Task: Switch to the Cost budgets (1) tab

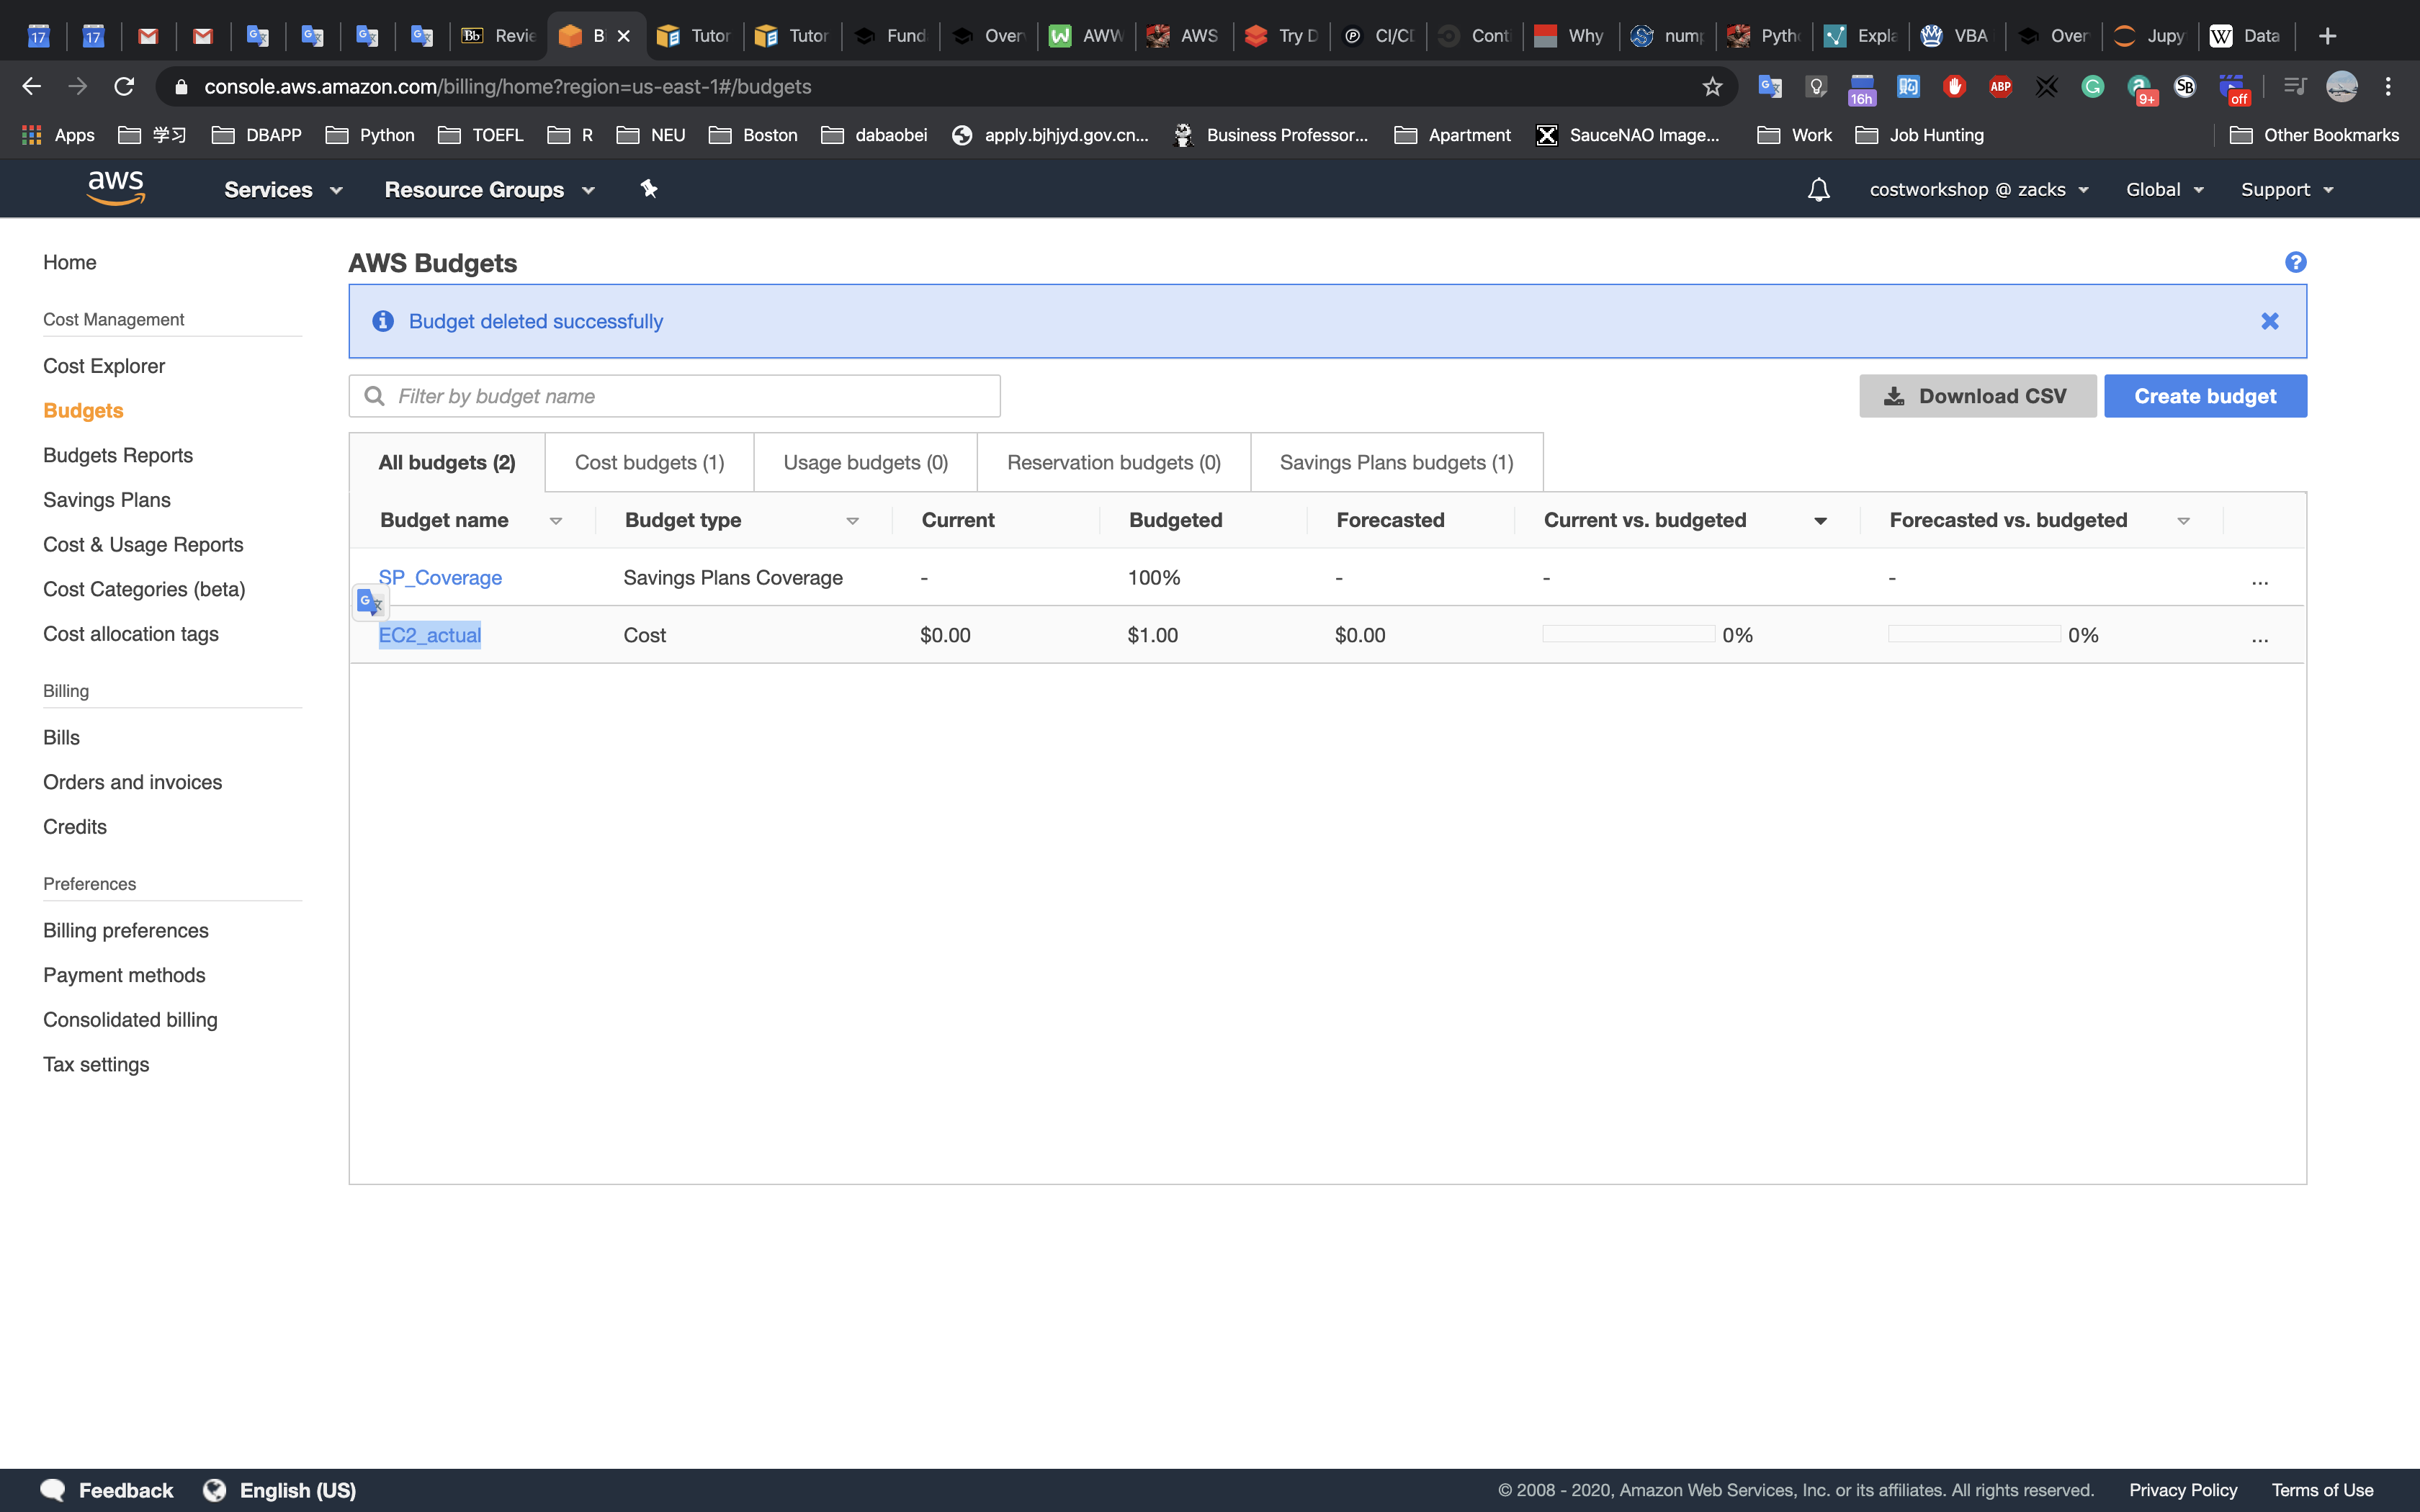Action: 649,463
